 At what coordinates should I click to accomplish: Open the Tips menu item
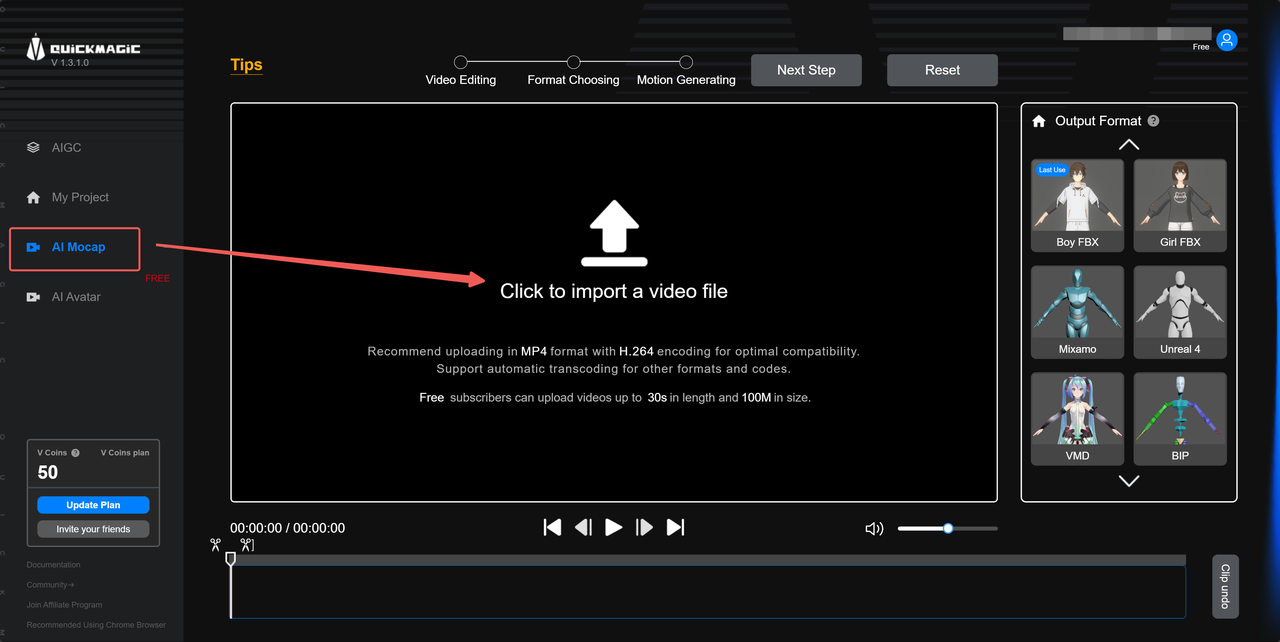pyautogui.click(x=246, y=64)
